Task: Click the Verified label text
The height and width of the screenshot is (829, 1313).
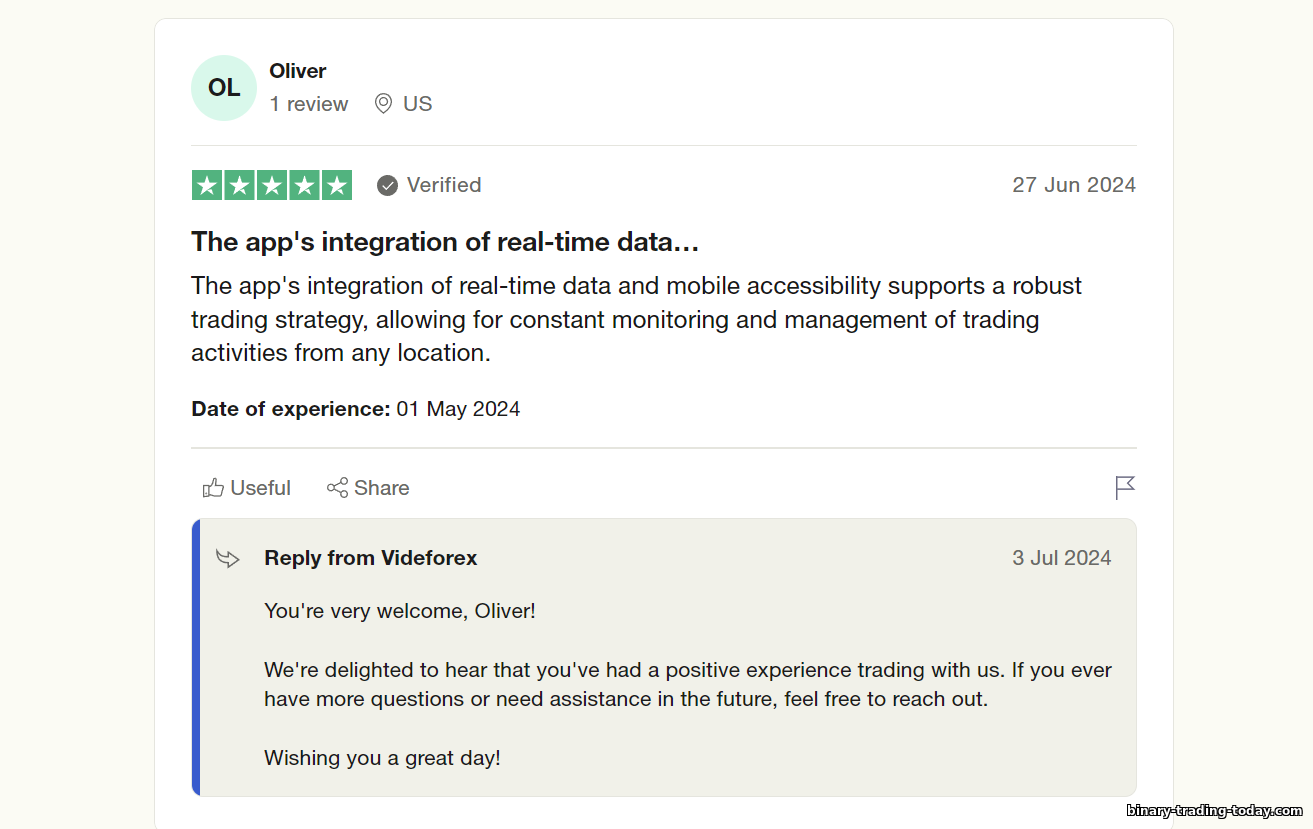Action: (x=444, y=185)
